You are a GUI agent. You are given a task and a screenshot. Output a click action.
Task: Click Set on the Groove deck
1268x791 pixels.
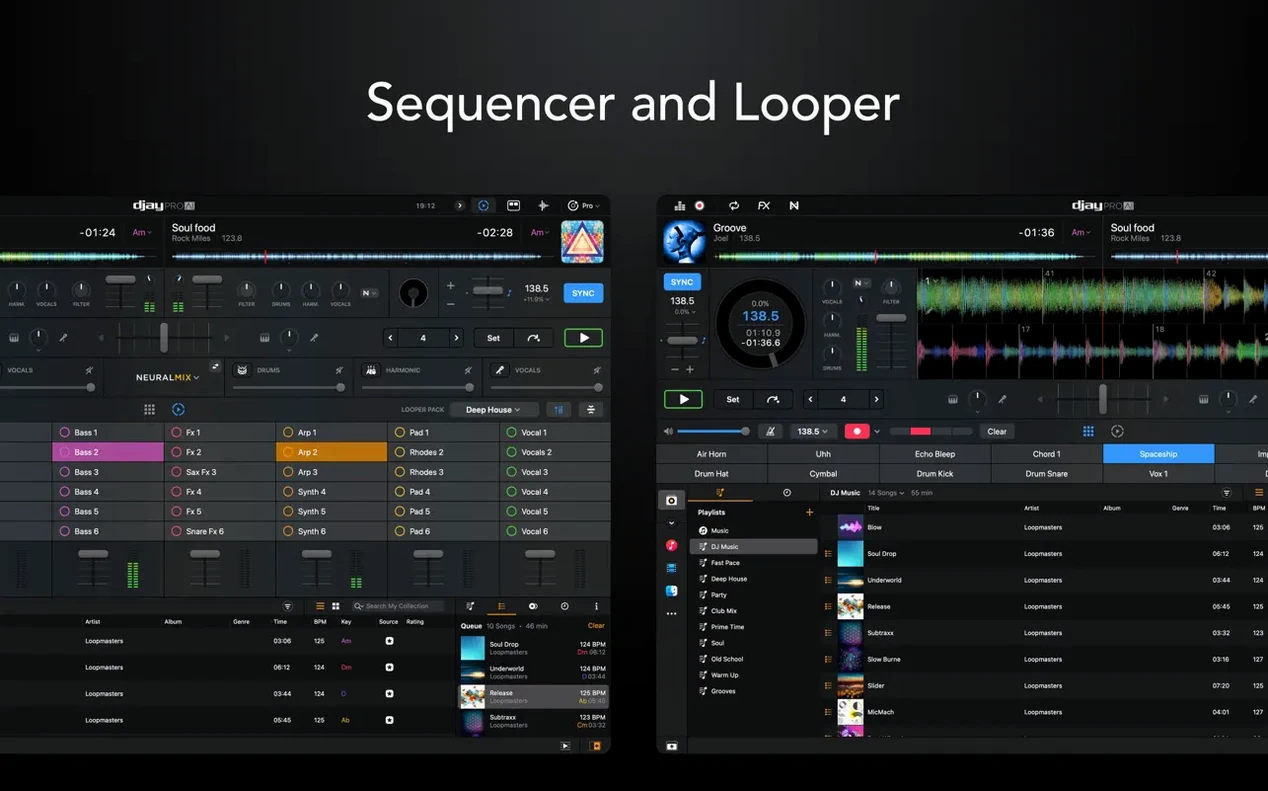pos(733,399)
